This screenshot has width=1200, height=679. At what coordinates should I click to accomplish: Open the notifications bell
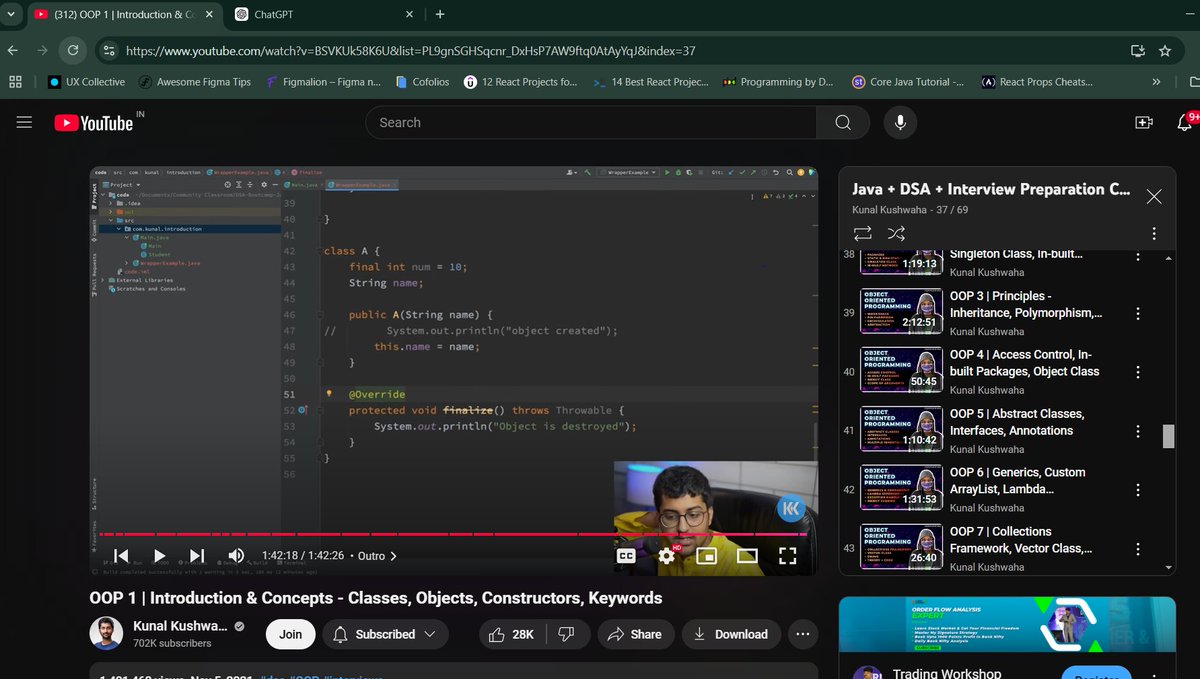tap(1184, 122)
